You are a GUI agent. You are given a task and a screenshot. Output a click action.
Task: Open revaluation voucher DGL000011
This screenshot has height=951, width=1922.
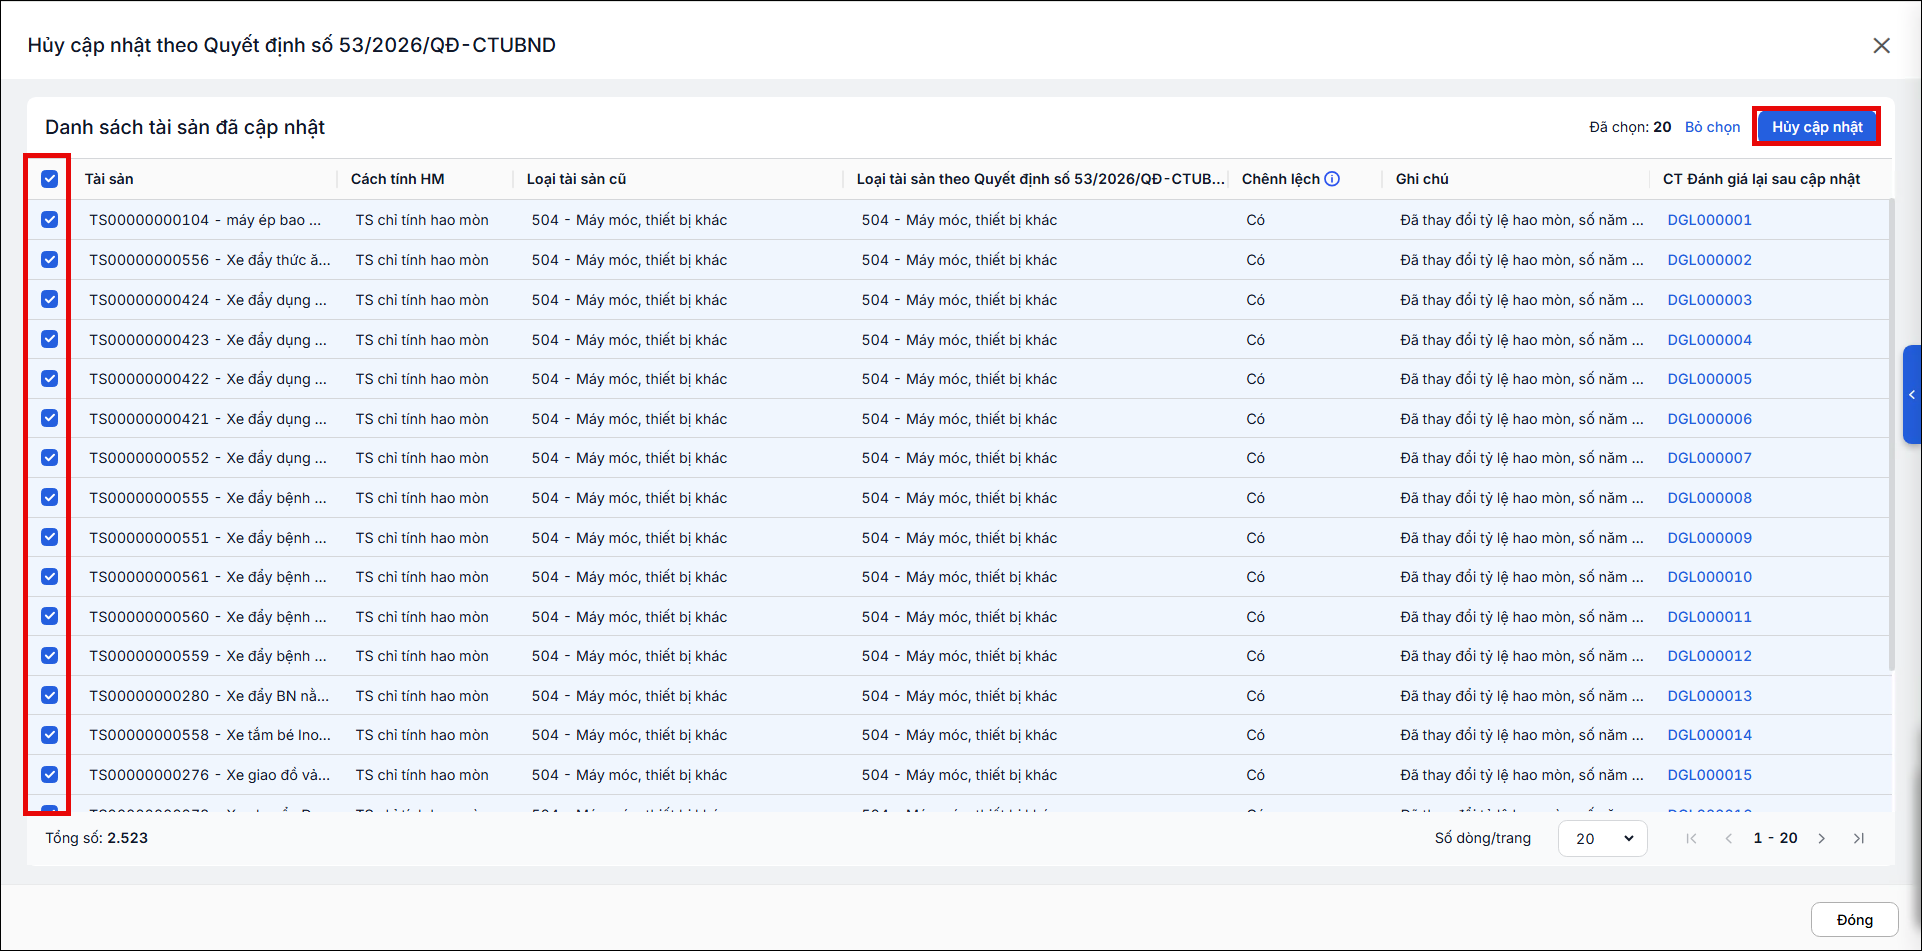tap(1709, 617)
